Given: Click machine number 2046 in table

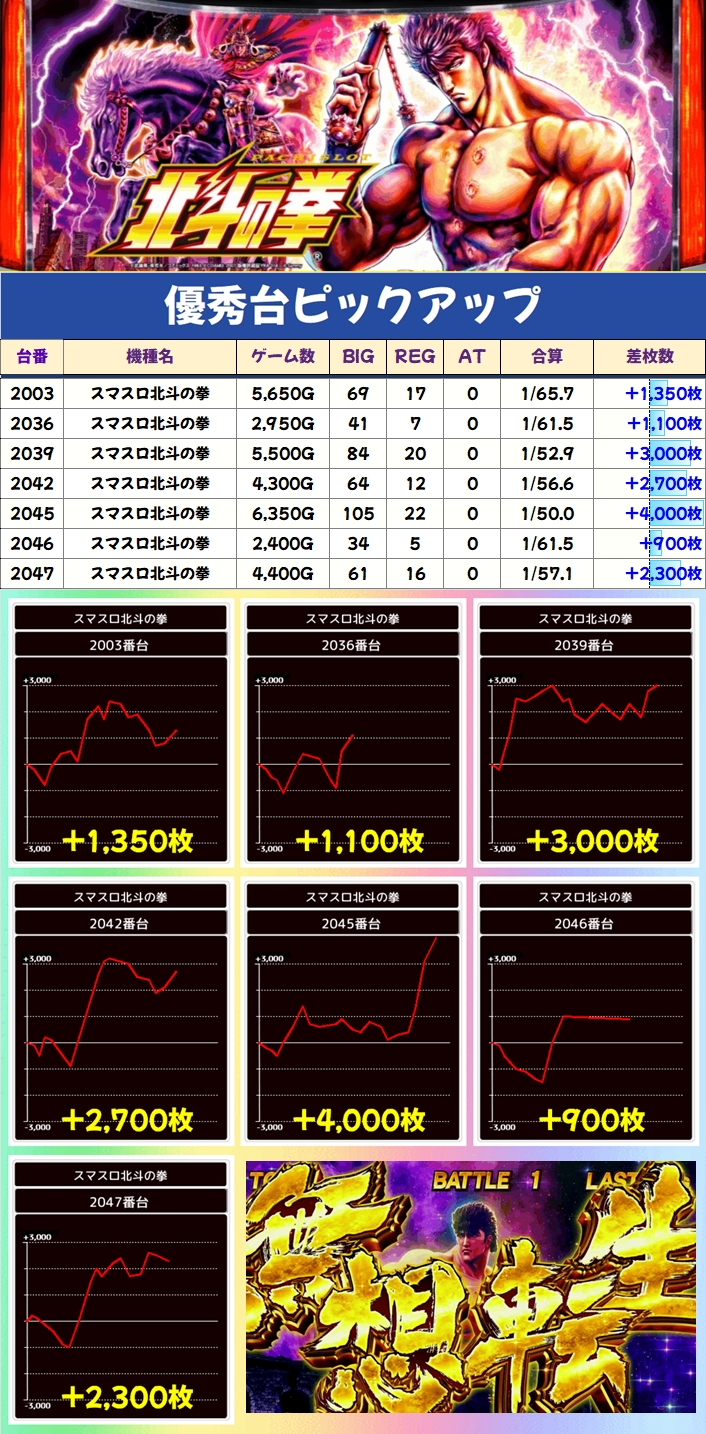Looking at the screenshot, I should (x=32, y=544).
